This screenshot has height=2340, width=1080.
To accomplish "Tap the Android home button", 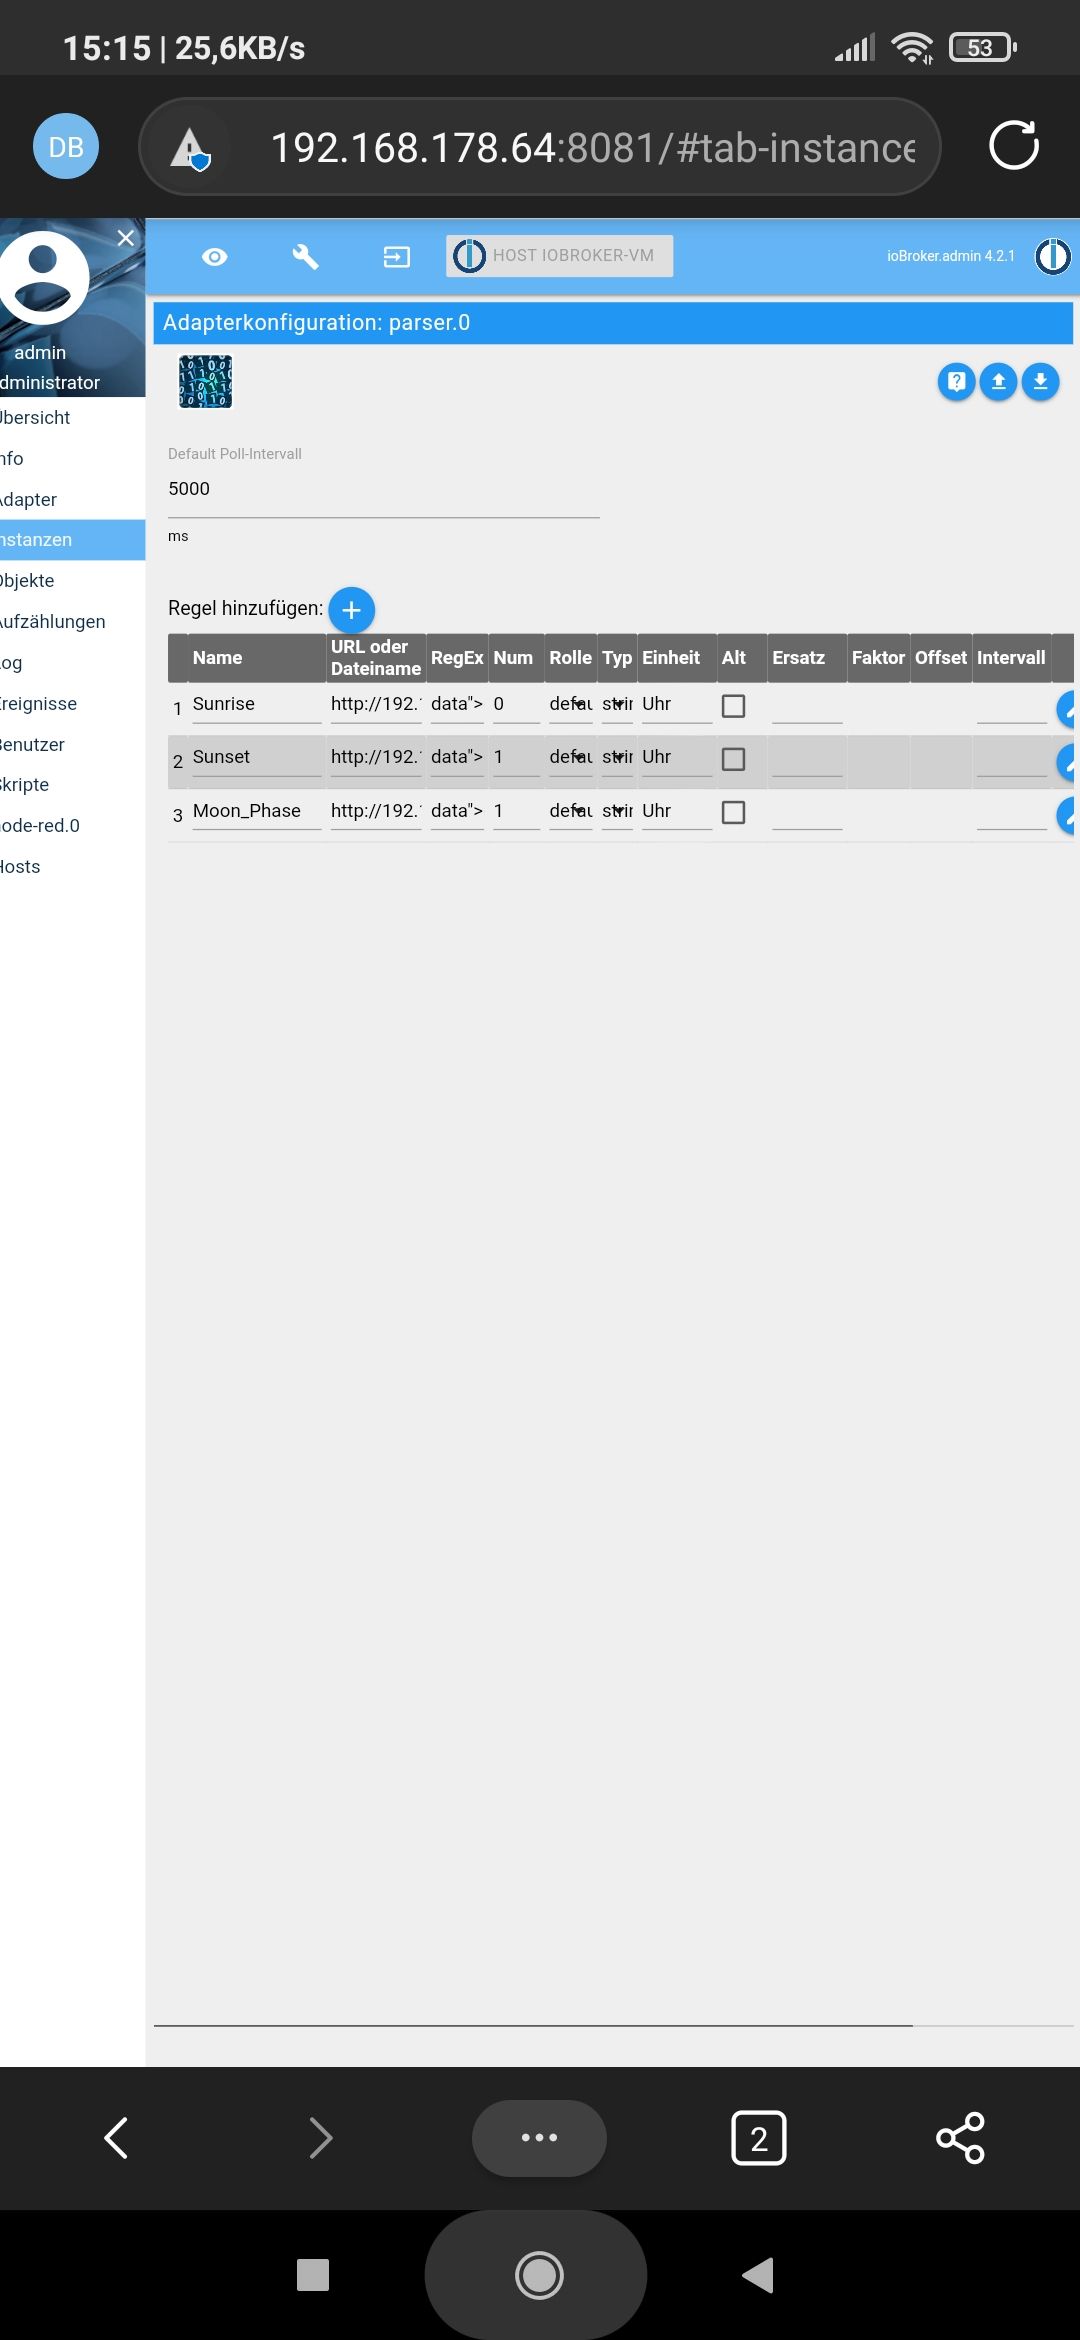I will point(539,2275).
